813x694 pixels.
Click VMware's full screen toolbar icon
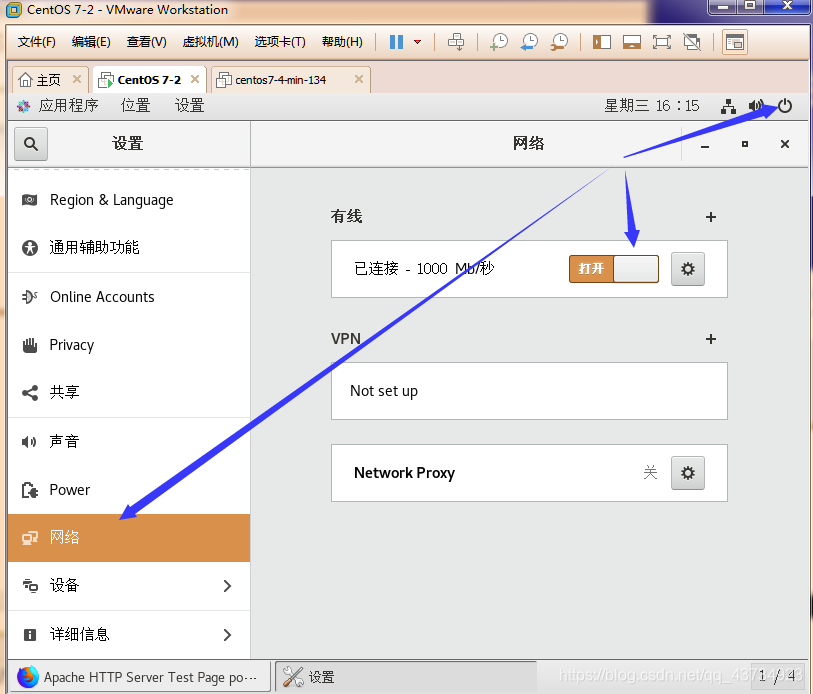click(x=660, y=42)
